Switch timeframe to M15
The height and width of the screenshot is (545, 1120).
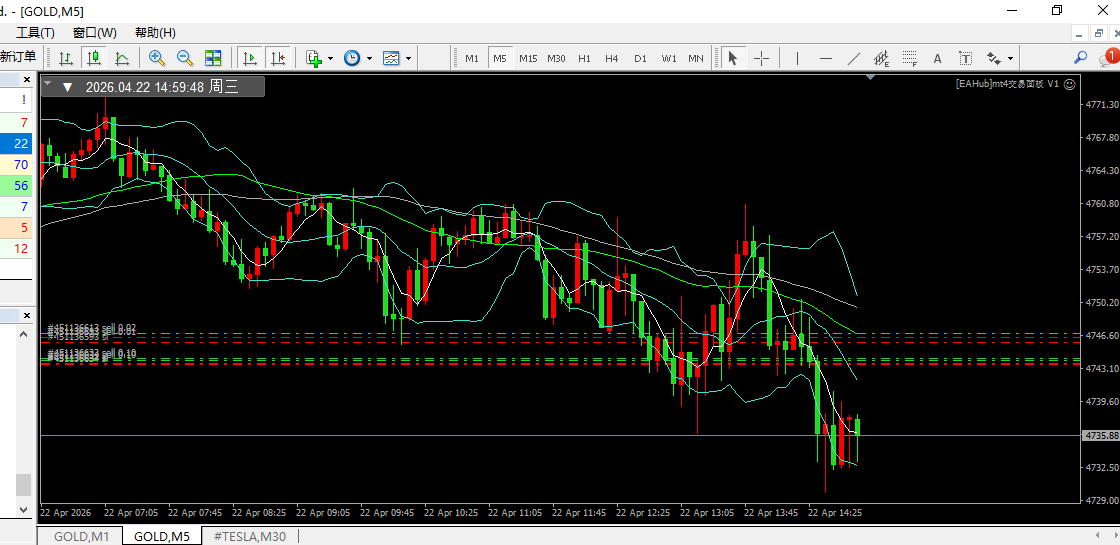coord(528,59)
